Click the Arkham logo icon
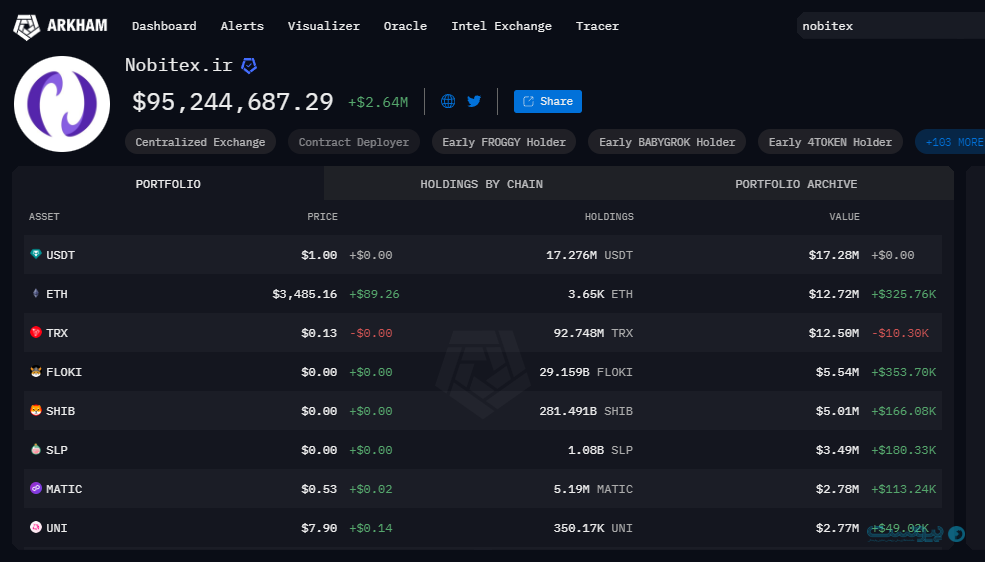985x562 pixels. (26, 27)
